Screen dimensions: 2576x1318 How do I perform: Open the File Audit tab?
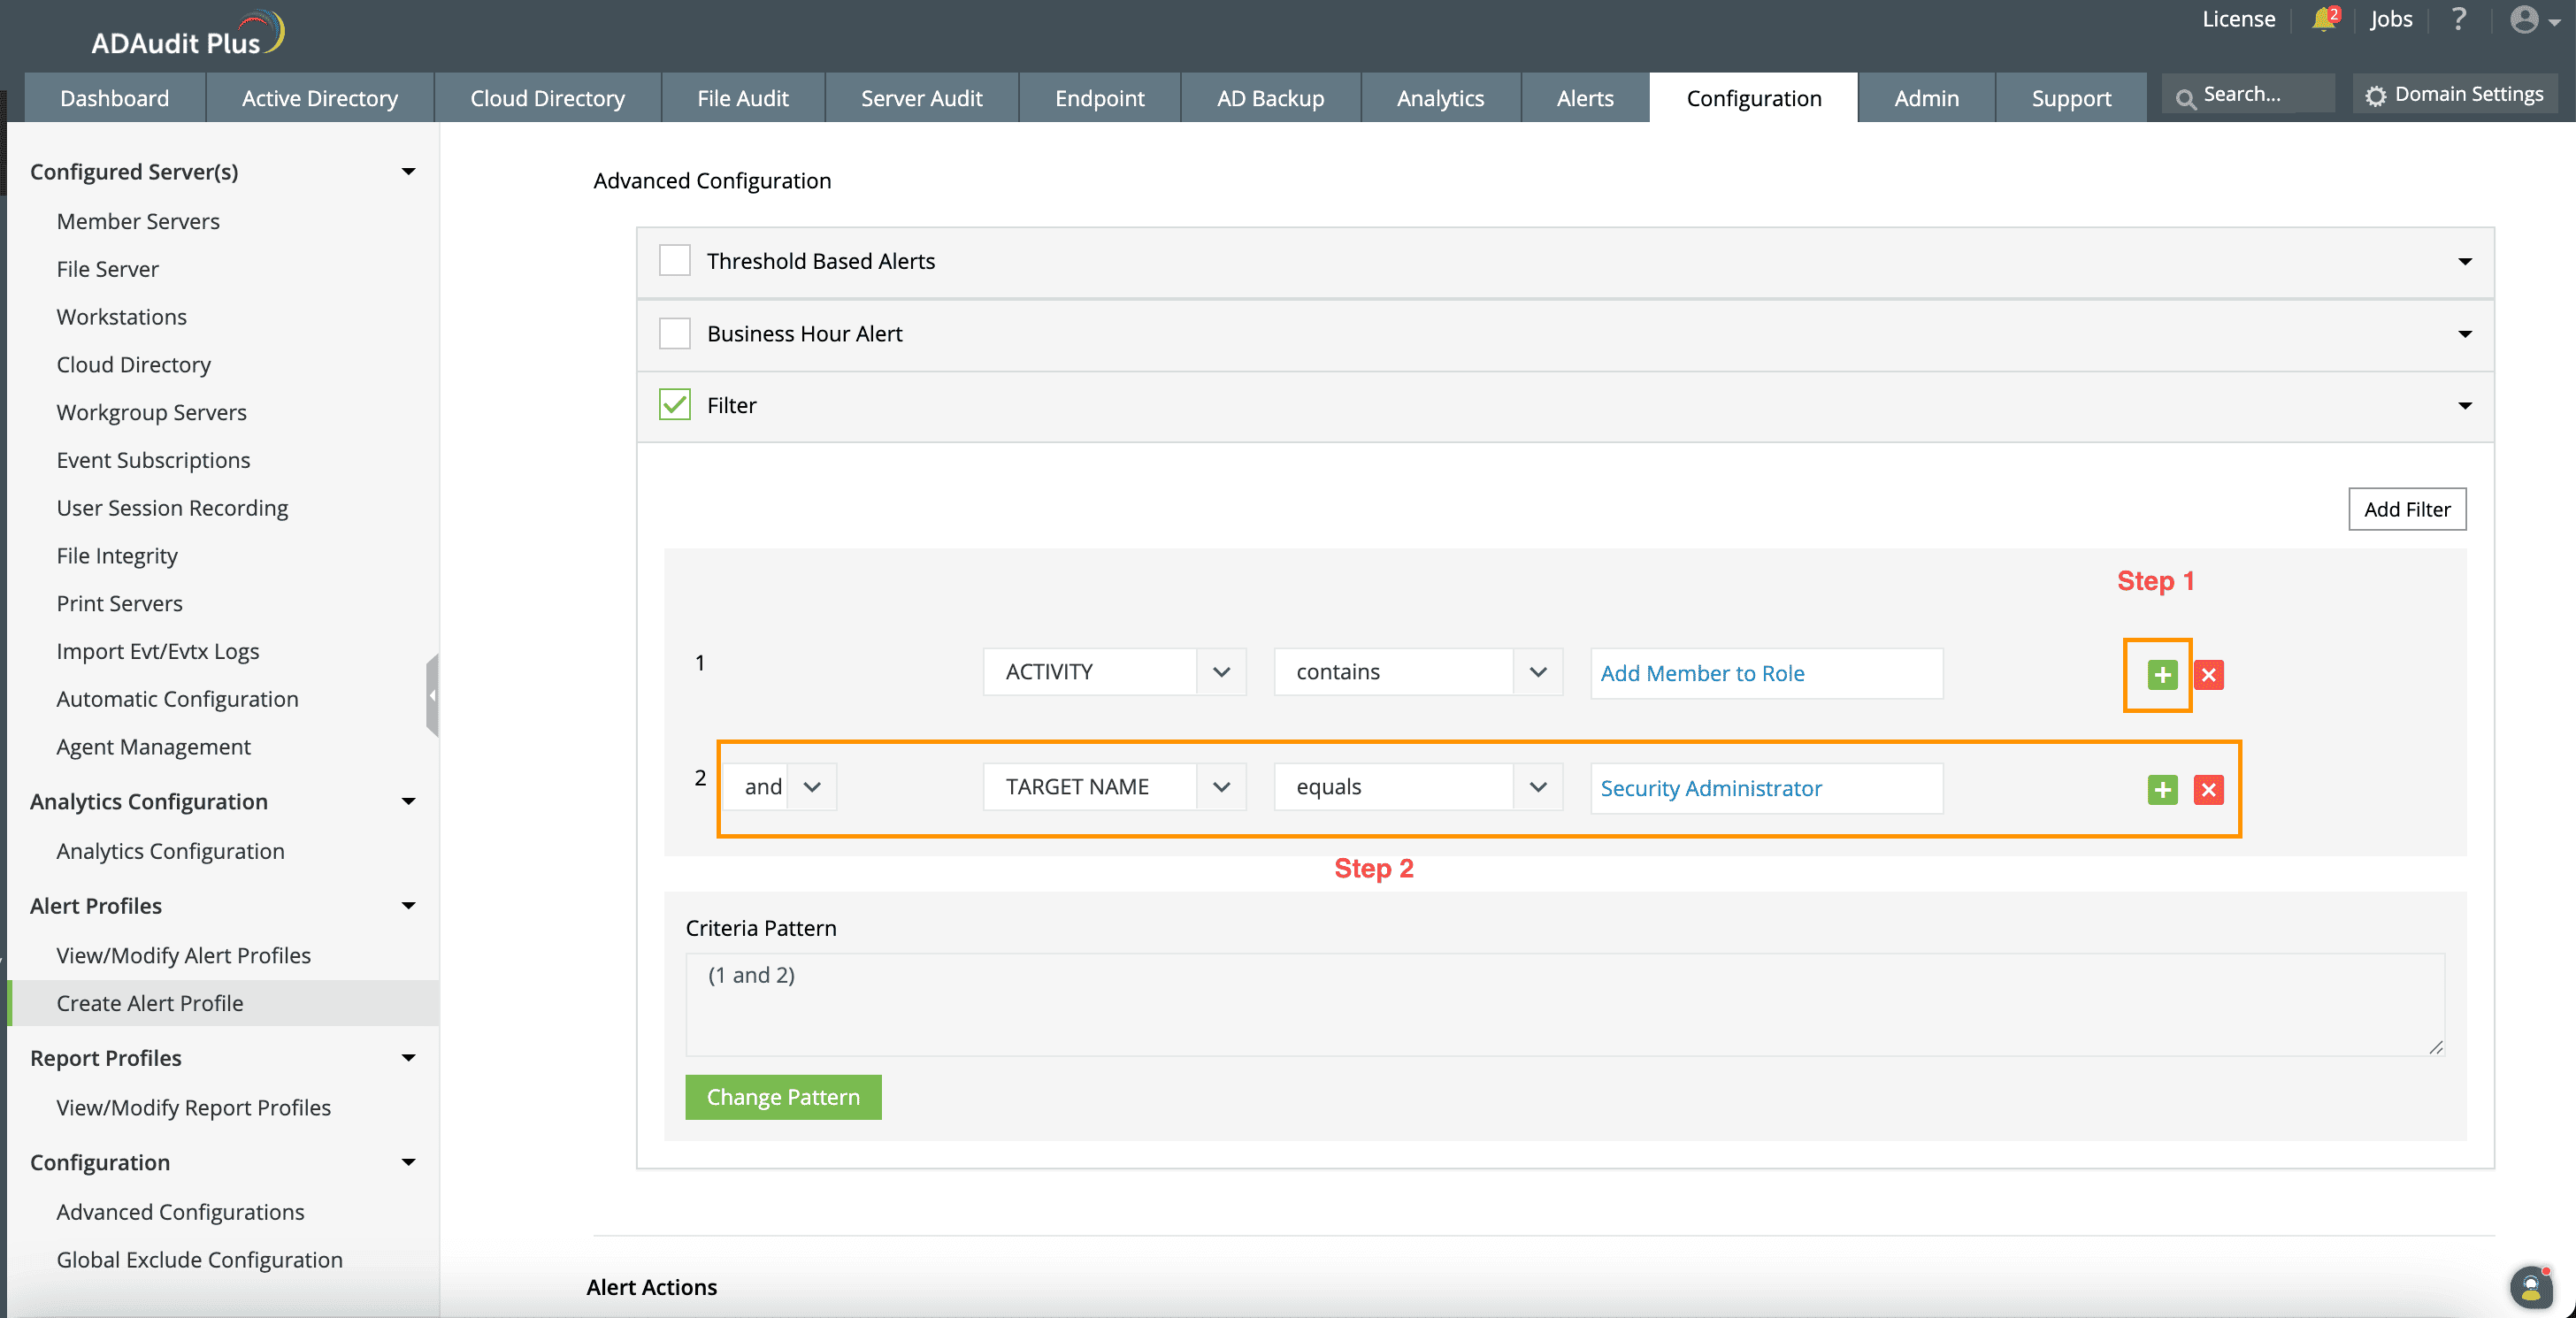(x=742, y=98)
